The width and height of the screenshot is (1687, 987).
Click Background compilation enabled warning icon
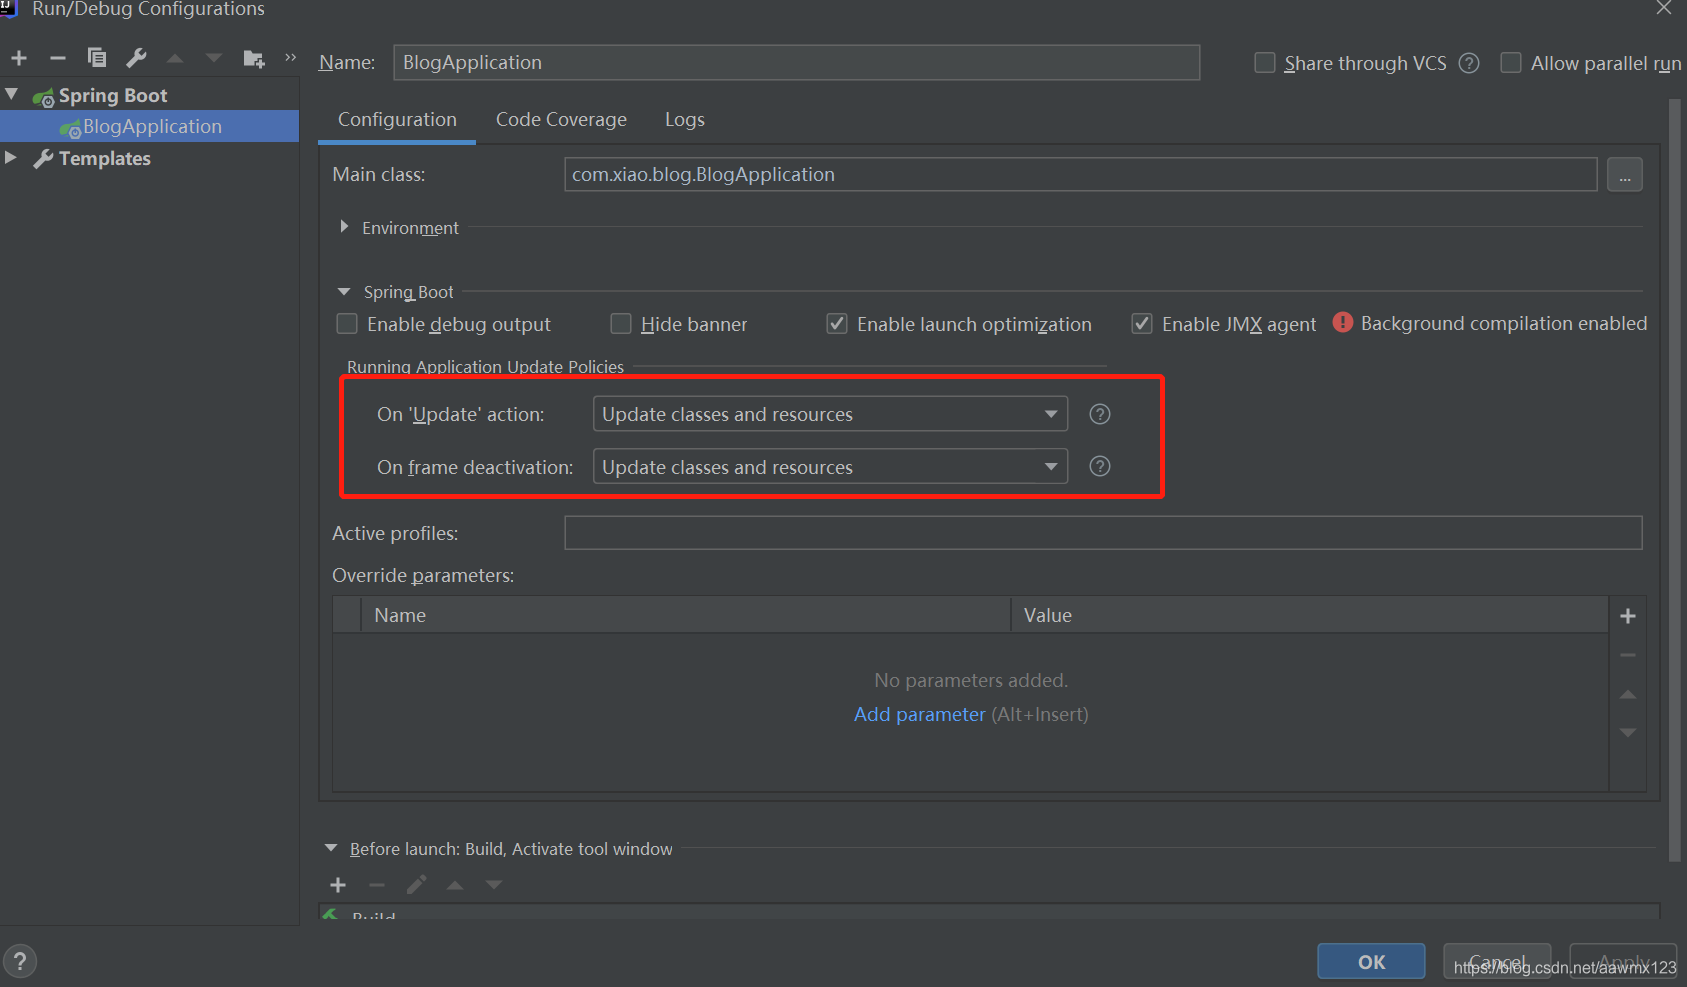(1343, 322)
